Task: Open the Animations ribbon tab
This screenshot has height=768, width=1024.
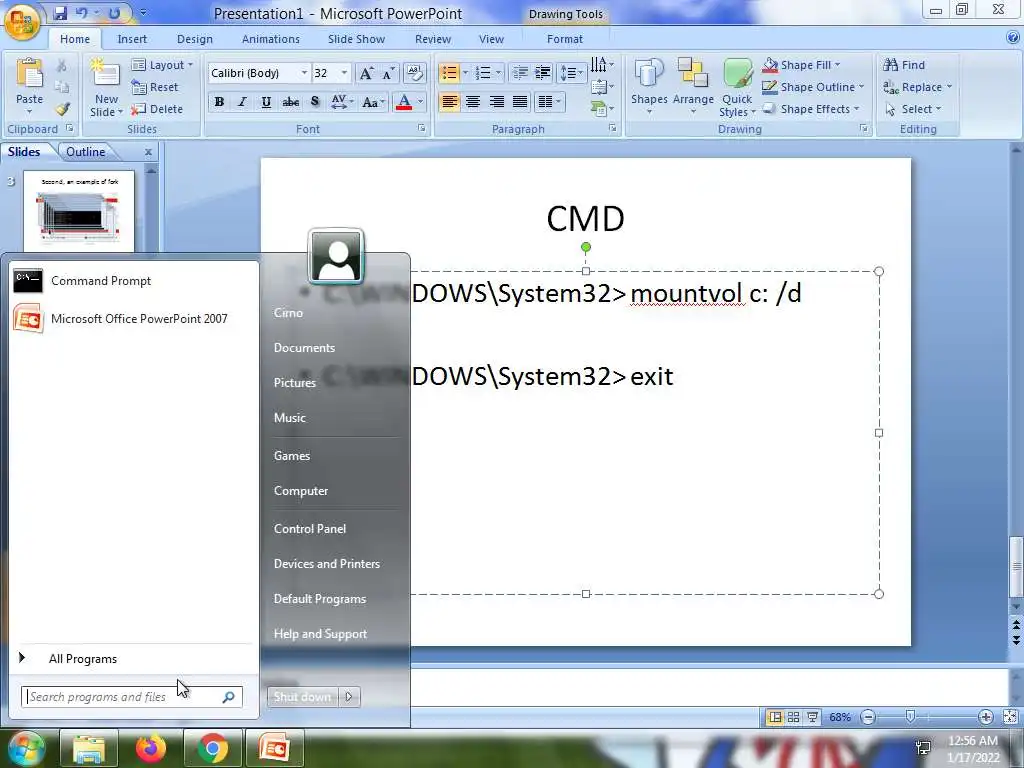Action: pos(270,39)
